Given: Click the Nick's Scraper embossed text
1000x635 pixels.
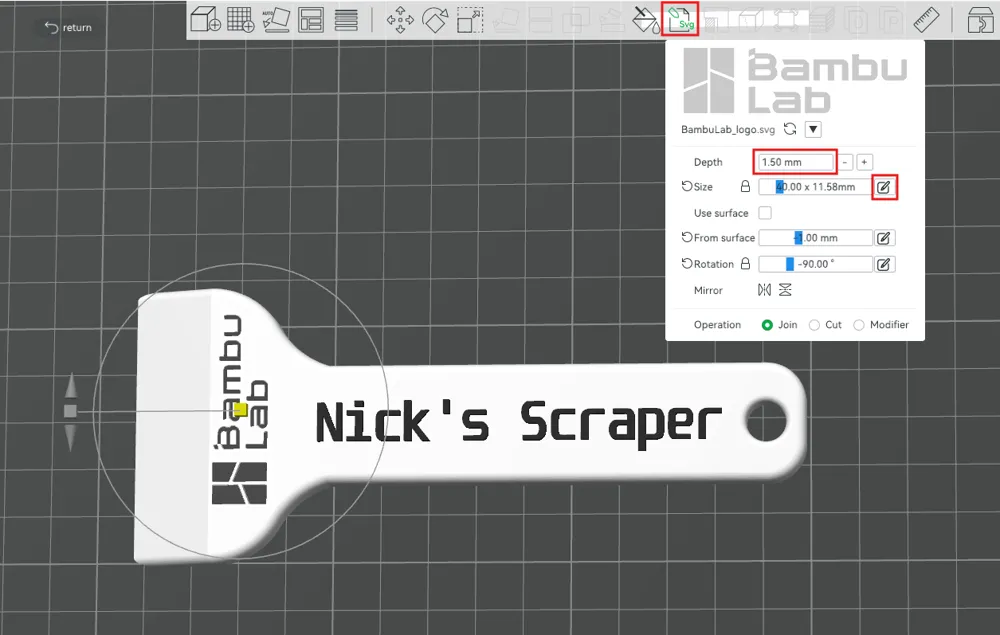Looking at the screenshot, I should [518, 422].
